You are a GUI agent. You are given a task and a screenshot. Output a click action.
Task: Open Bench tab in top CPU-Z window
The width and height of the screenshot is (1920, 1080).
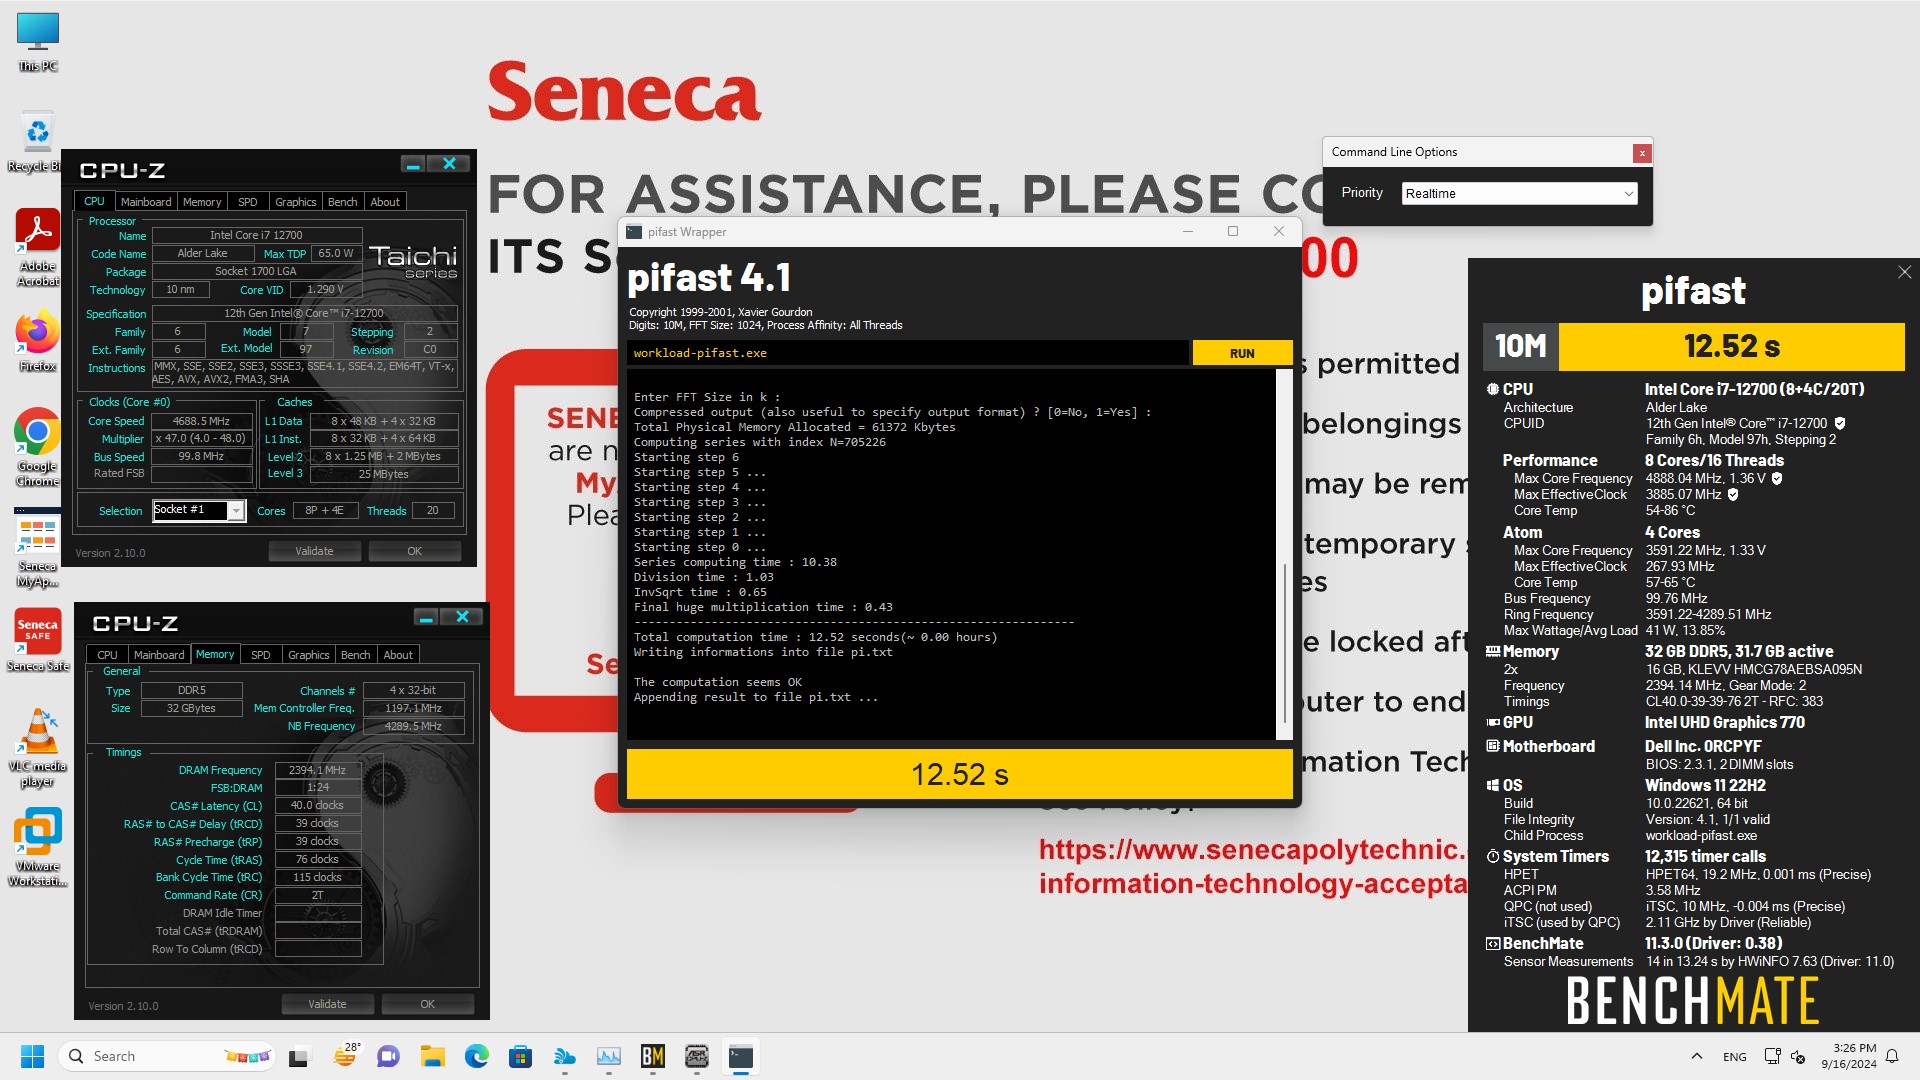(343, 202)
